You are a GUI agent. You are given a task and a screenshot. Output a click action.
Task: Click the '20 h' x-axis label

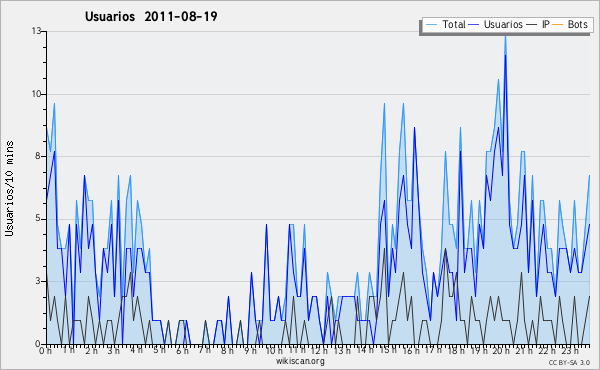coord(502,350)
